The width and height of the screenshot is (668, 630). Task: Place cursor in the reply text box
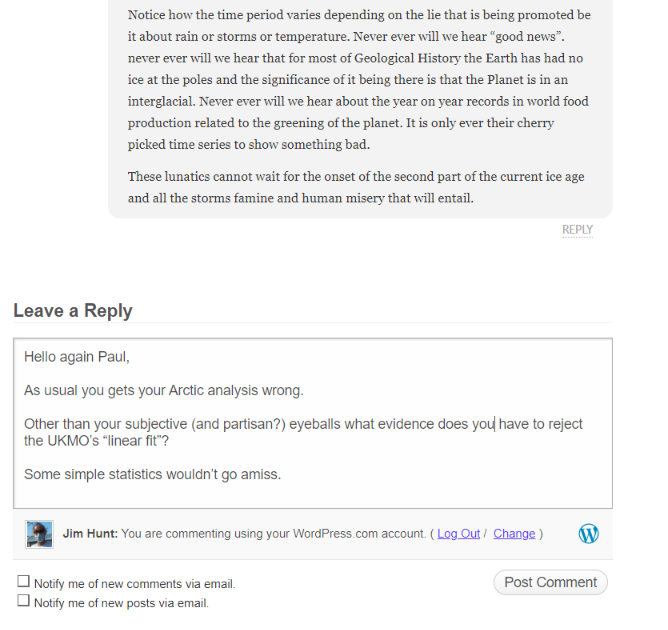tap(313, 423)
